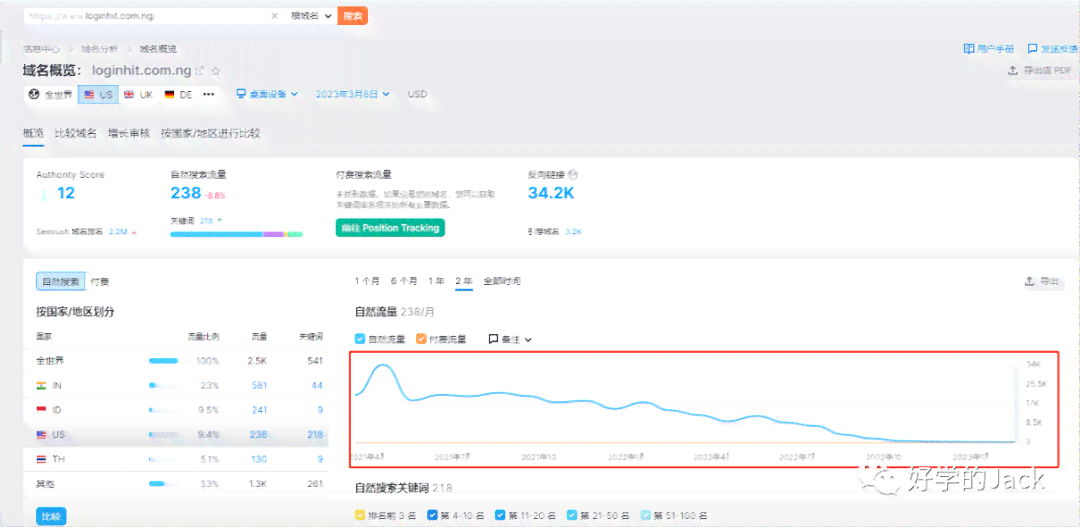This screenshot has width=1080, height=527.
Task: Click Thailand flag row TH in country table
Action: click(175, 459)
